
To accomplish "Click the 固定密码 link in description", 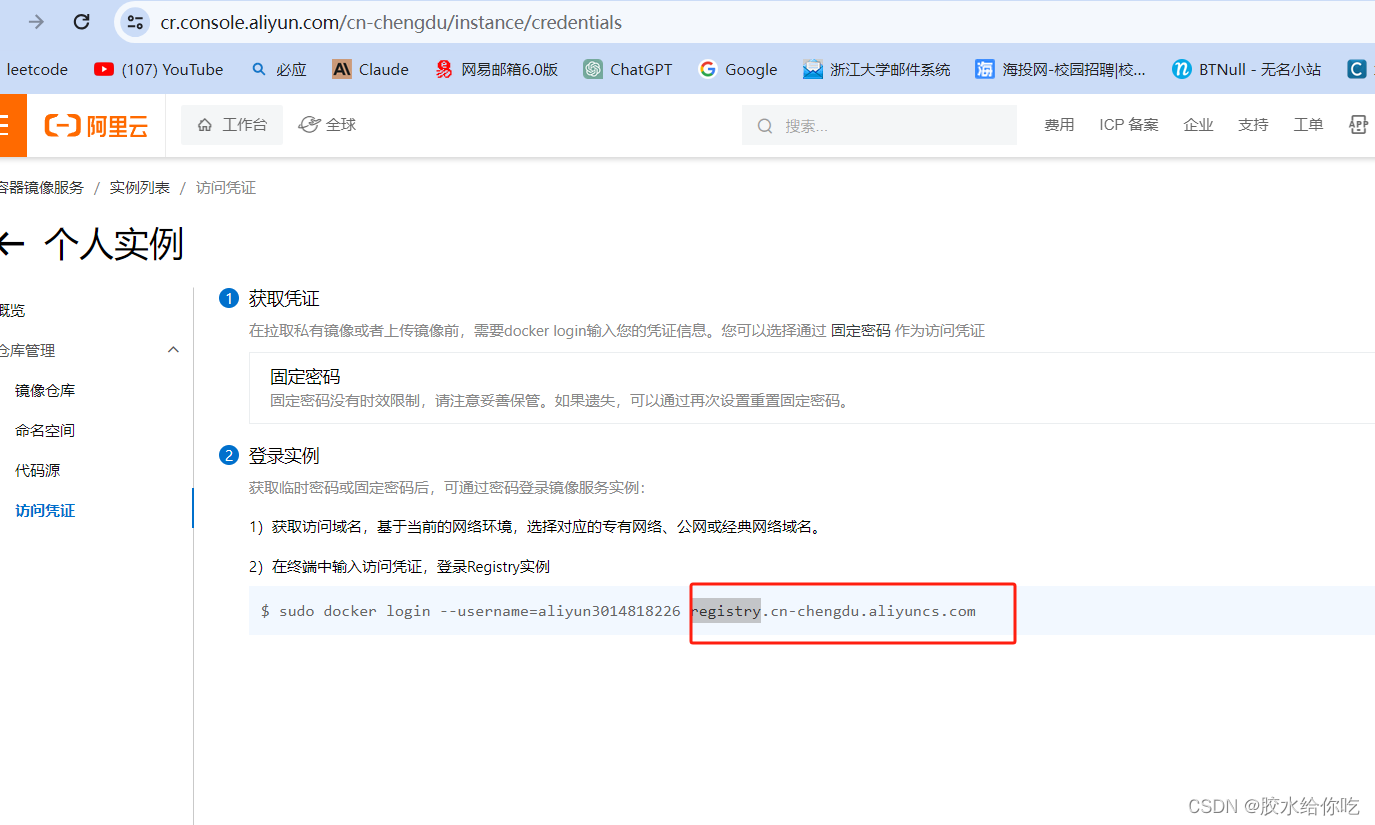I will click(860, 330).
